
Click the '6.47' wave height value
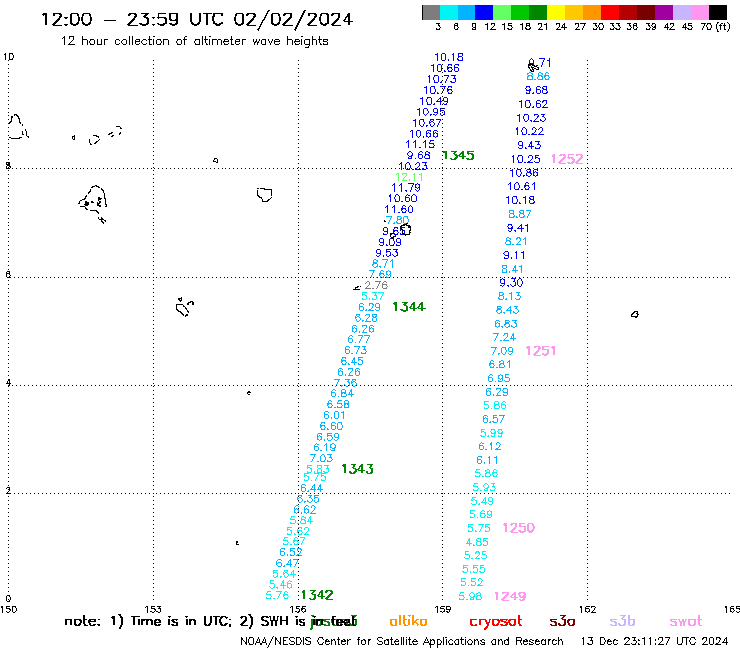pyautogui.click(x=287, y=563)
